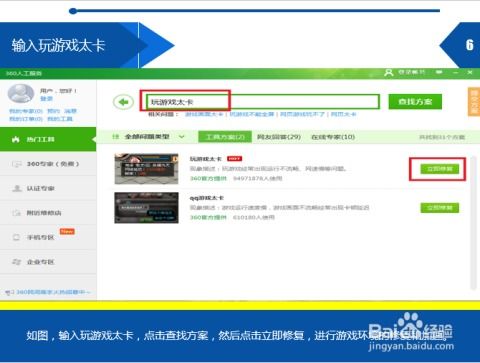Open the 手机专区 phone icon
Viewport: 480px width, 363px height.
coord(16,237)
